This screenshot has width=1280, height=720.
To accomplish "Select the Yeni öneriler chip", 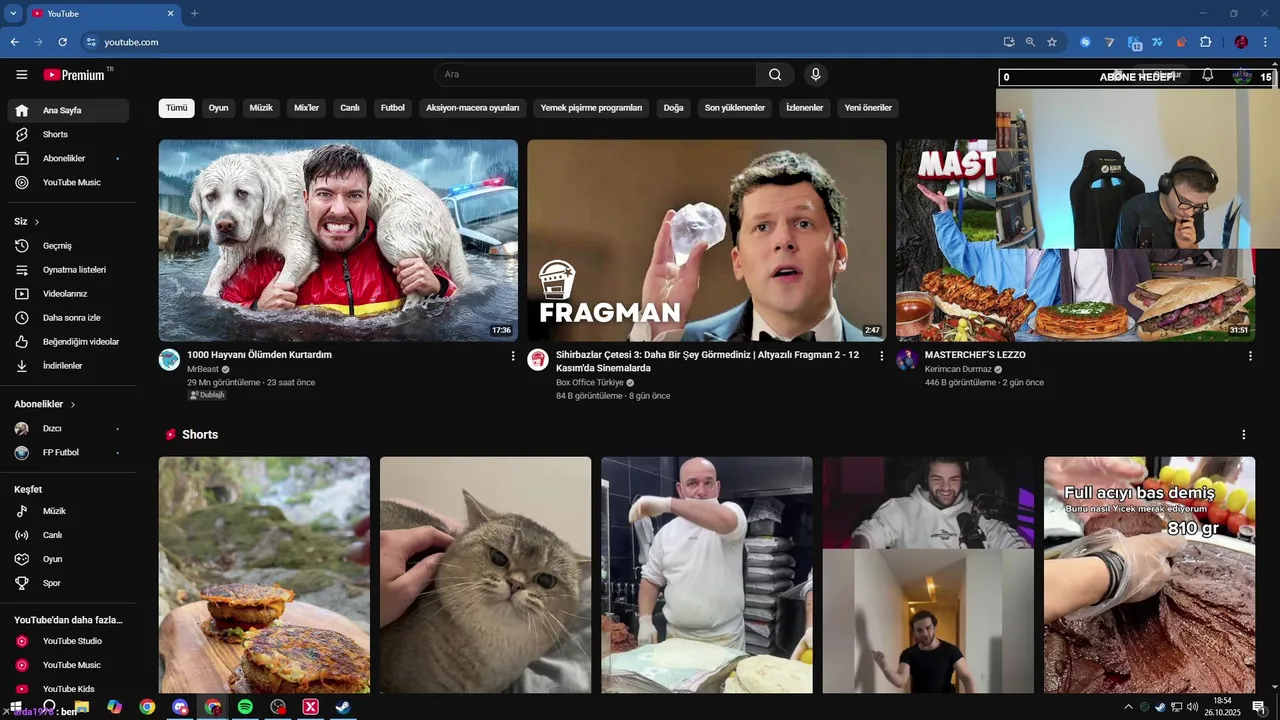I will pyautogui.click(x=868, y=108).
